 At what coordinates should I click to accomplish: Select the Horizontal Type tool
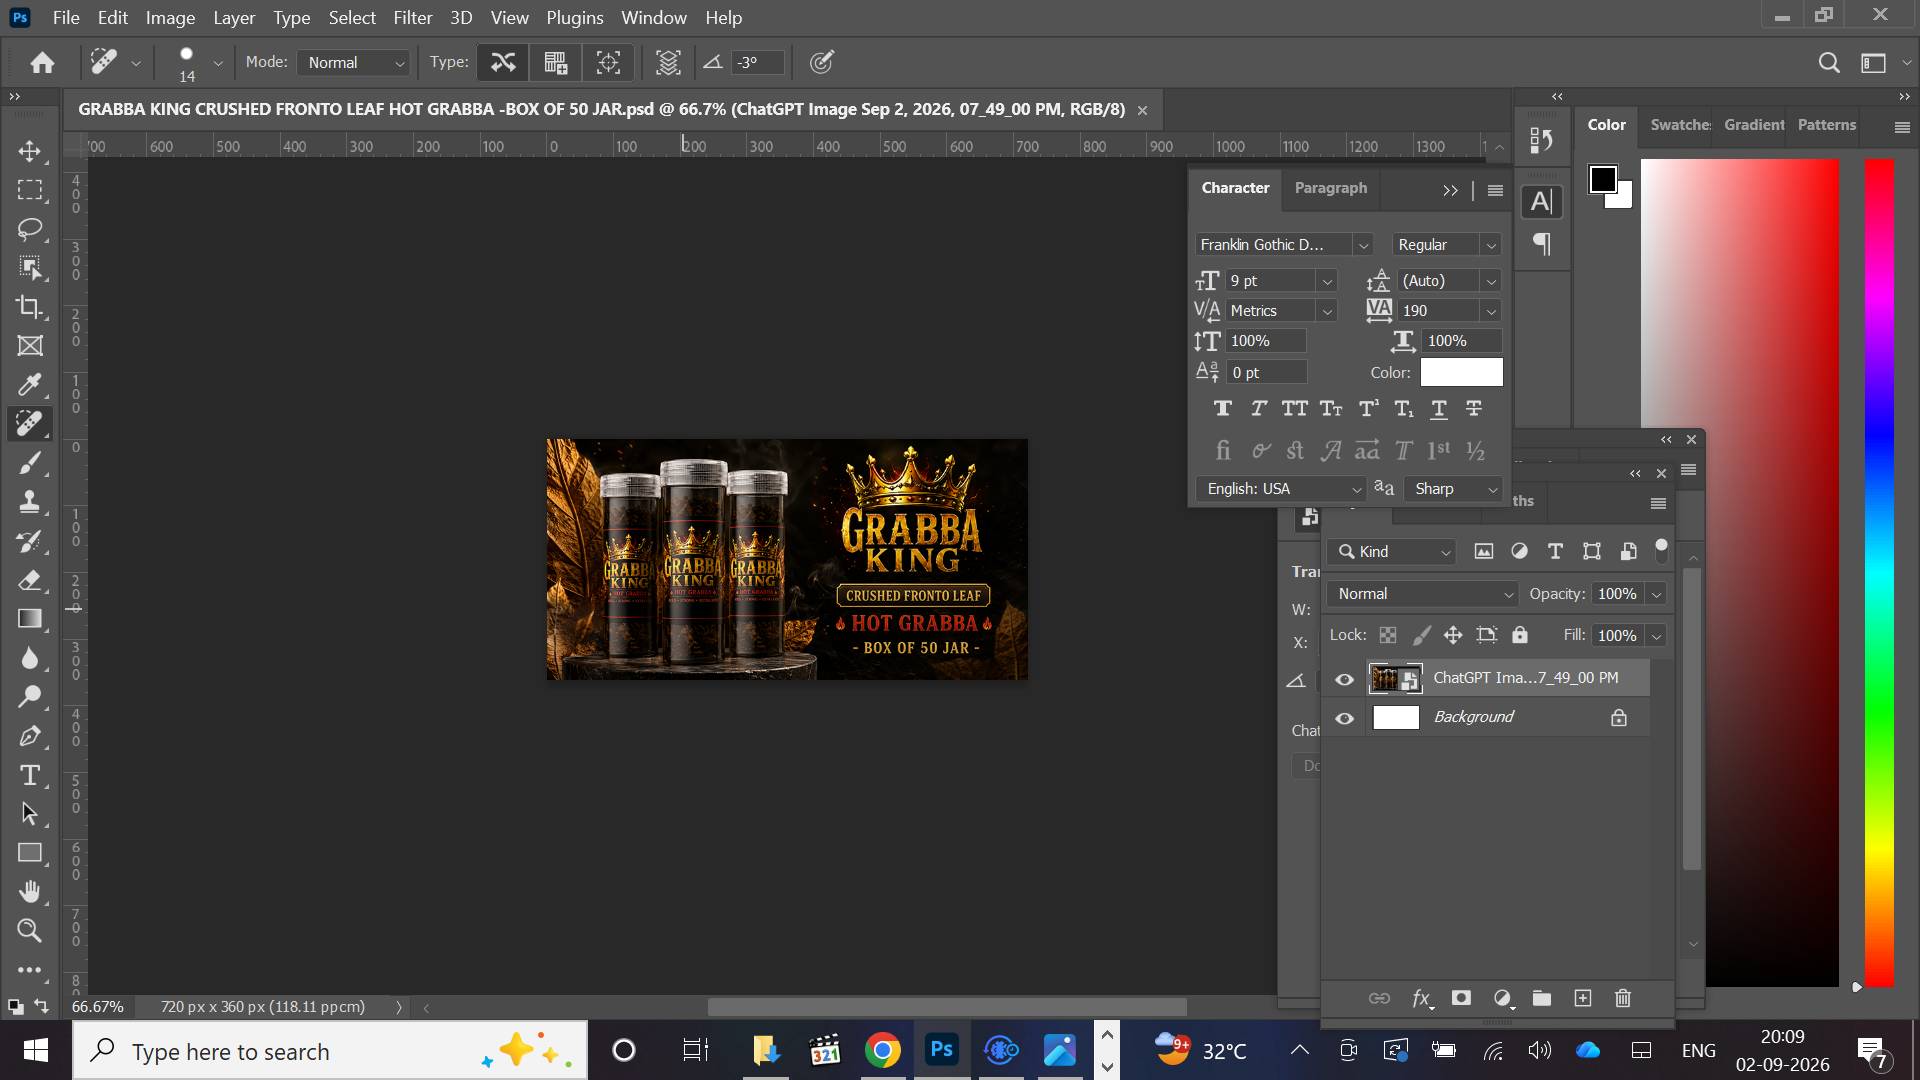(30, 775)
